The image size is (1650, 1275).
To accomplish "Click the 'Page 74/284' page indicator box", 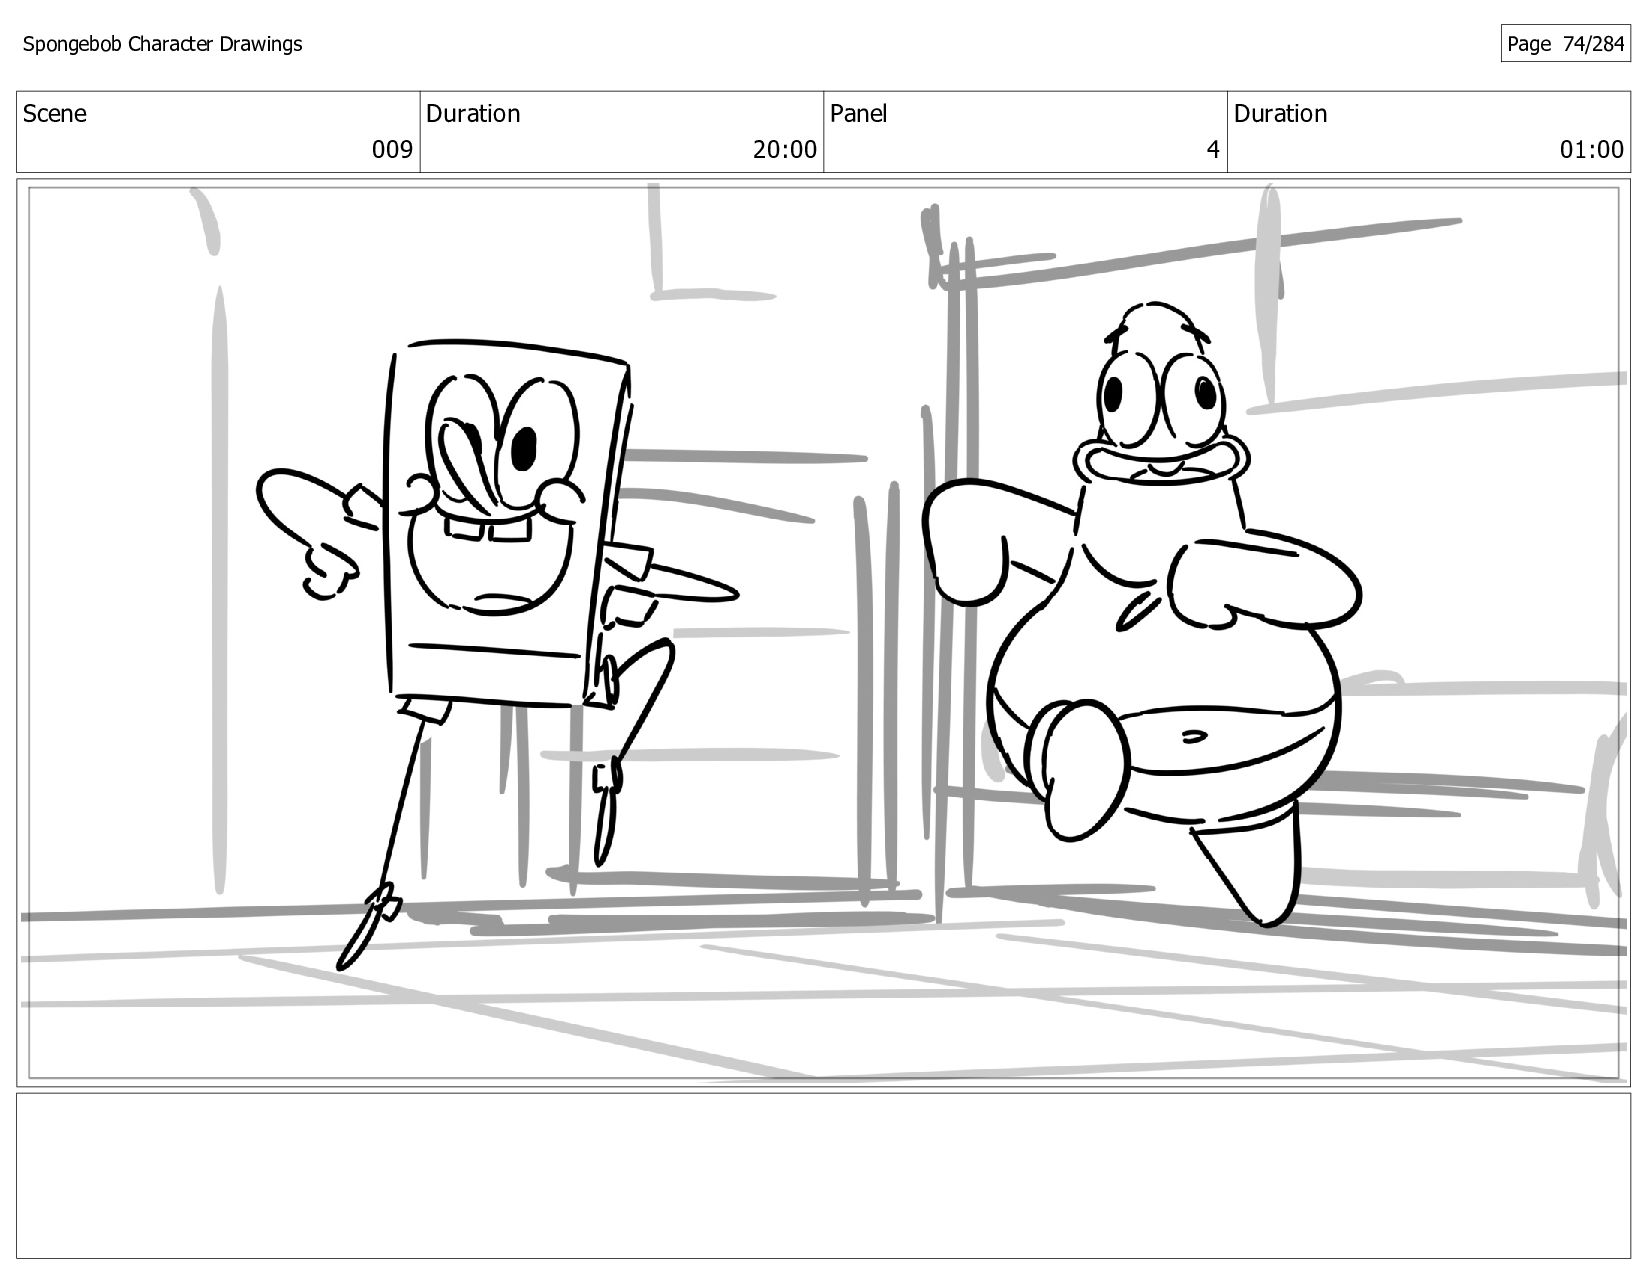I will click(1565, 44).
